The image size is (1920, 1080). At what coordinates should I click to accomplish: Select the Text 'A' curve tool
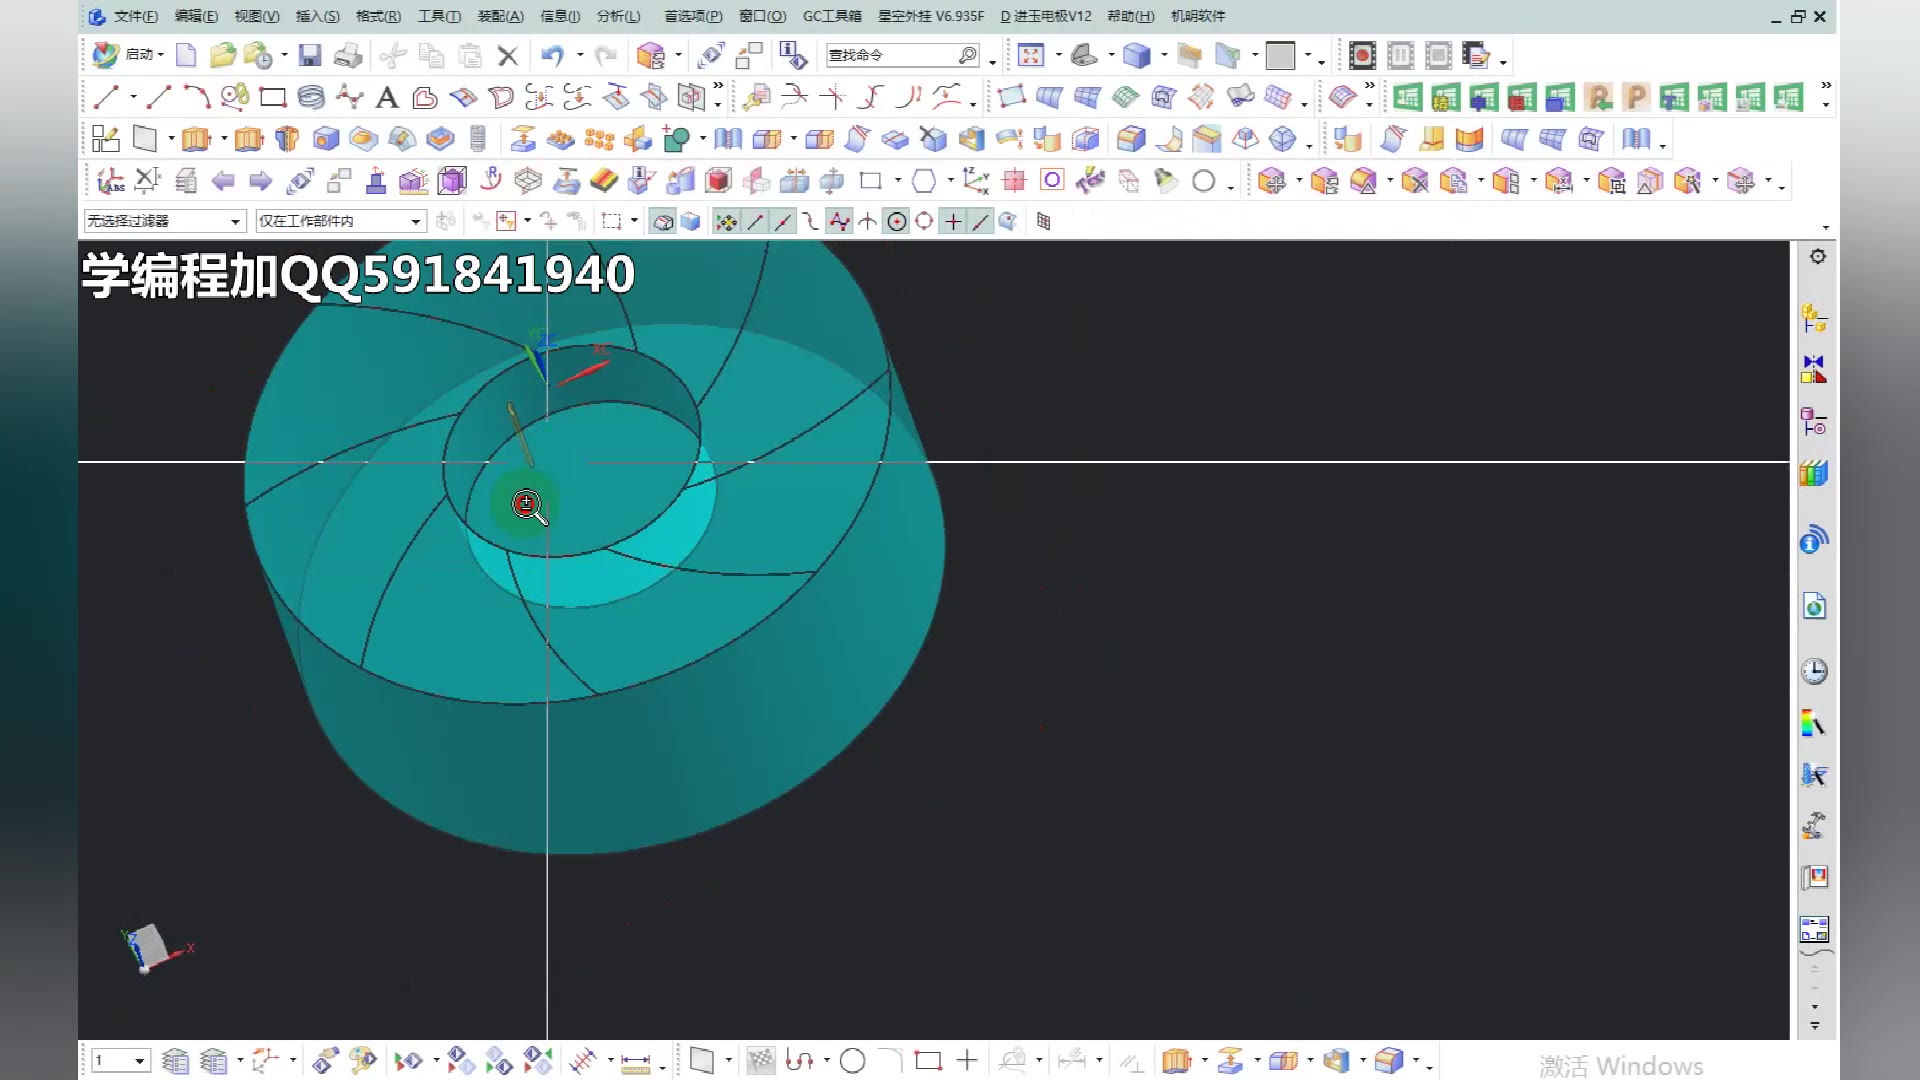387,98
